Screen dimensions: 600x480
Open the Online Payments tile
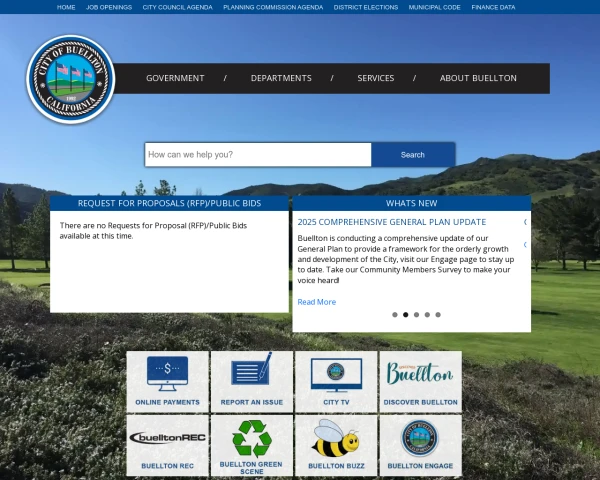168,382
